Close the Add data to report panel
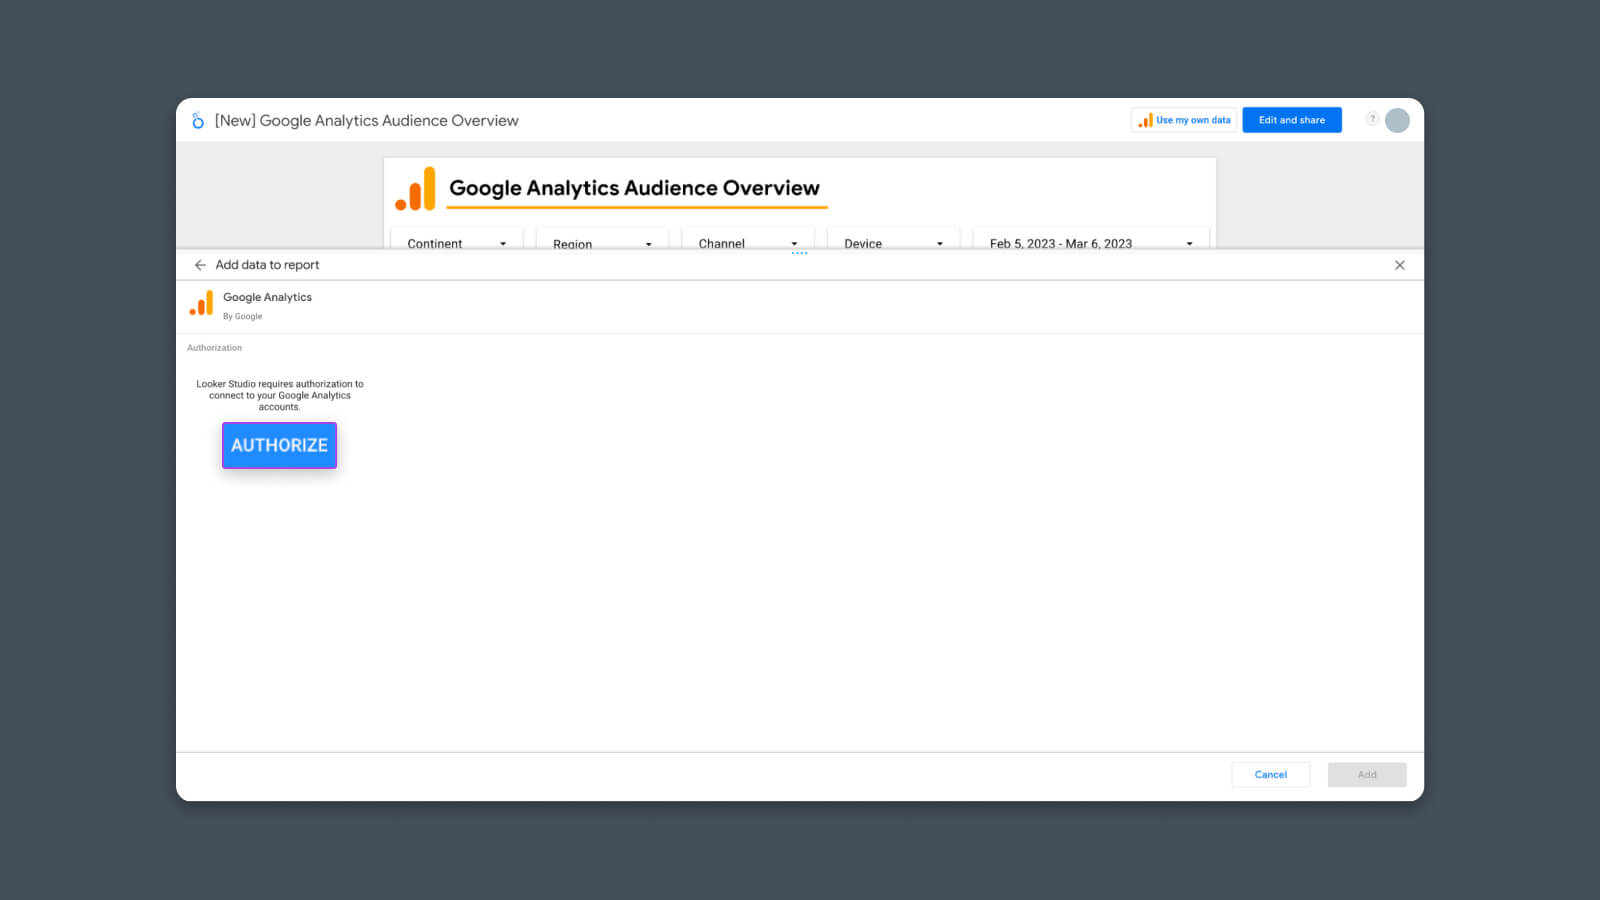The height and width of the screenshot is (900, 1600). click(1399, 265)
